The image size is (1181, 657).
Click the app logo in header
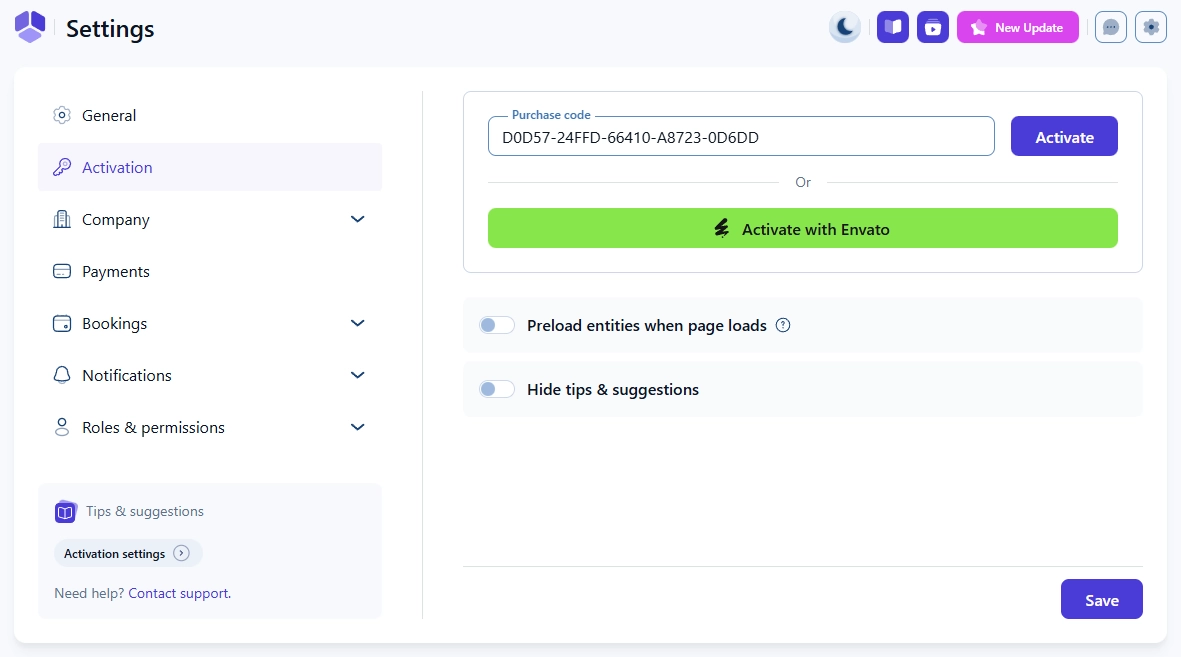pos(30,27)
